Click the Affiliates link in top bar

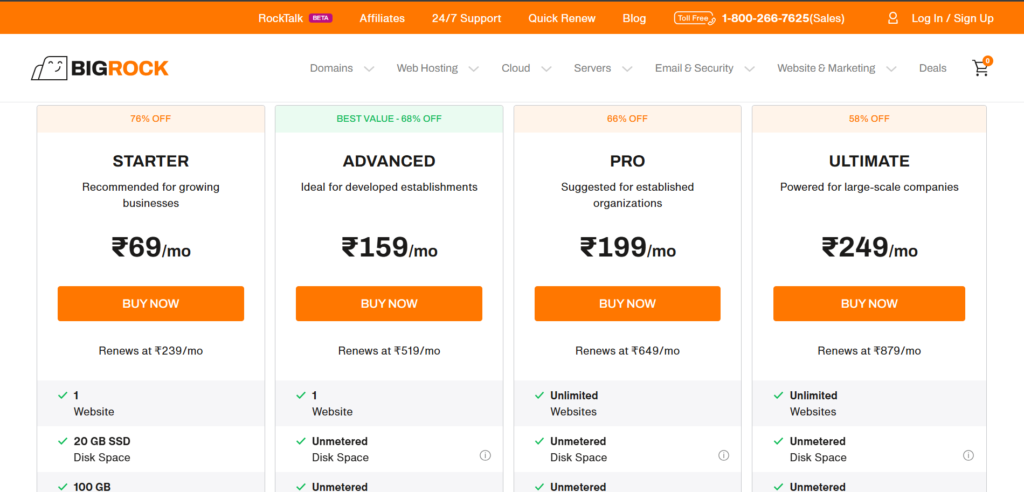pos(382,18)
